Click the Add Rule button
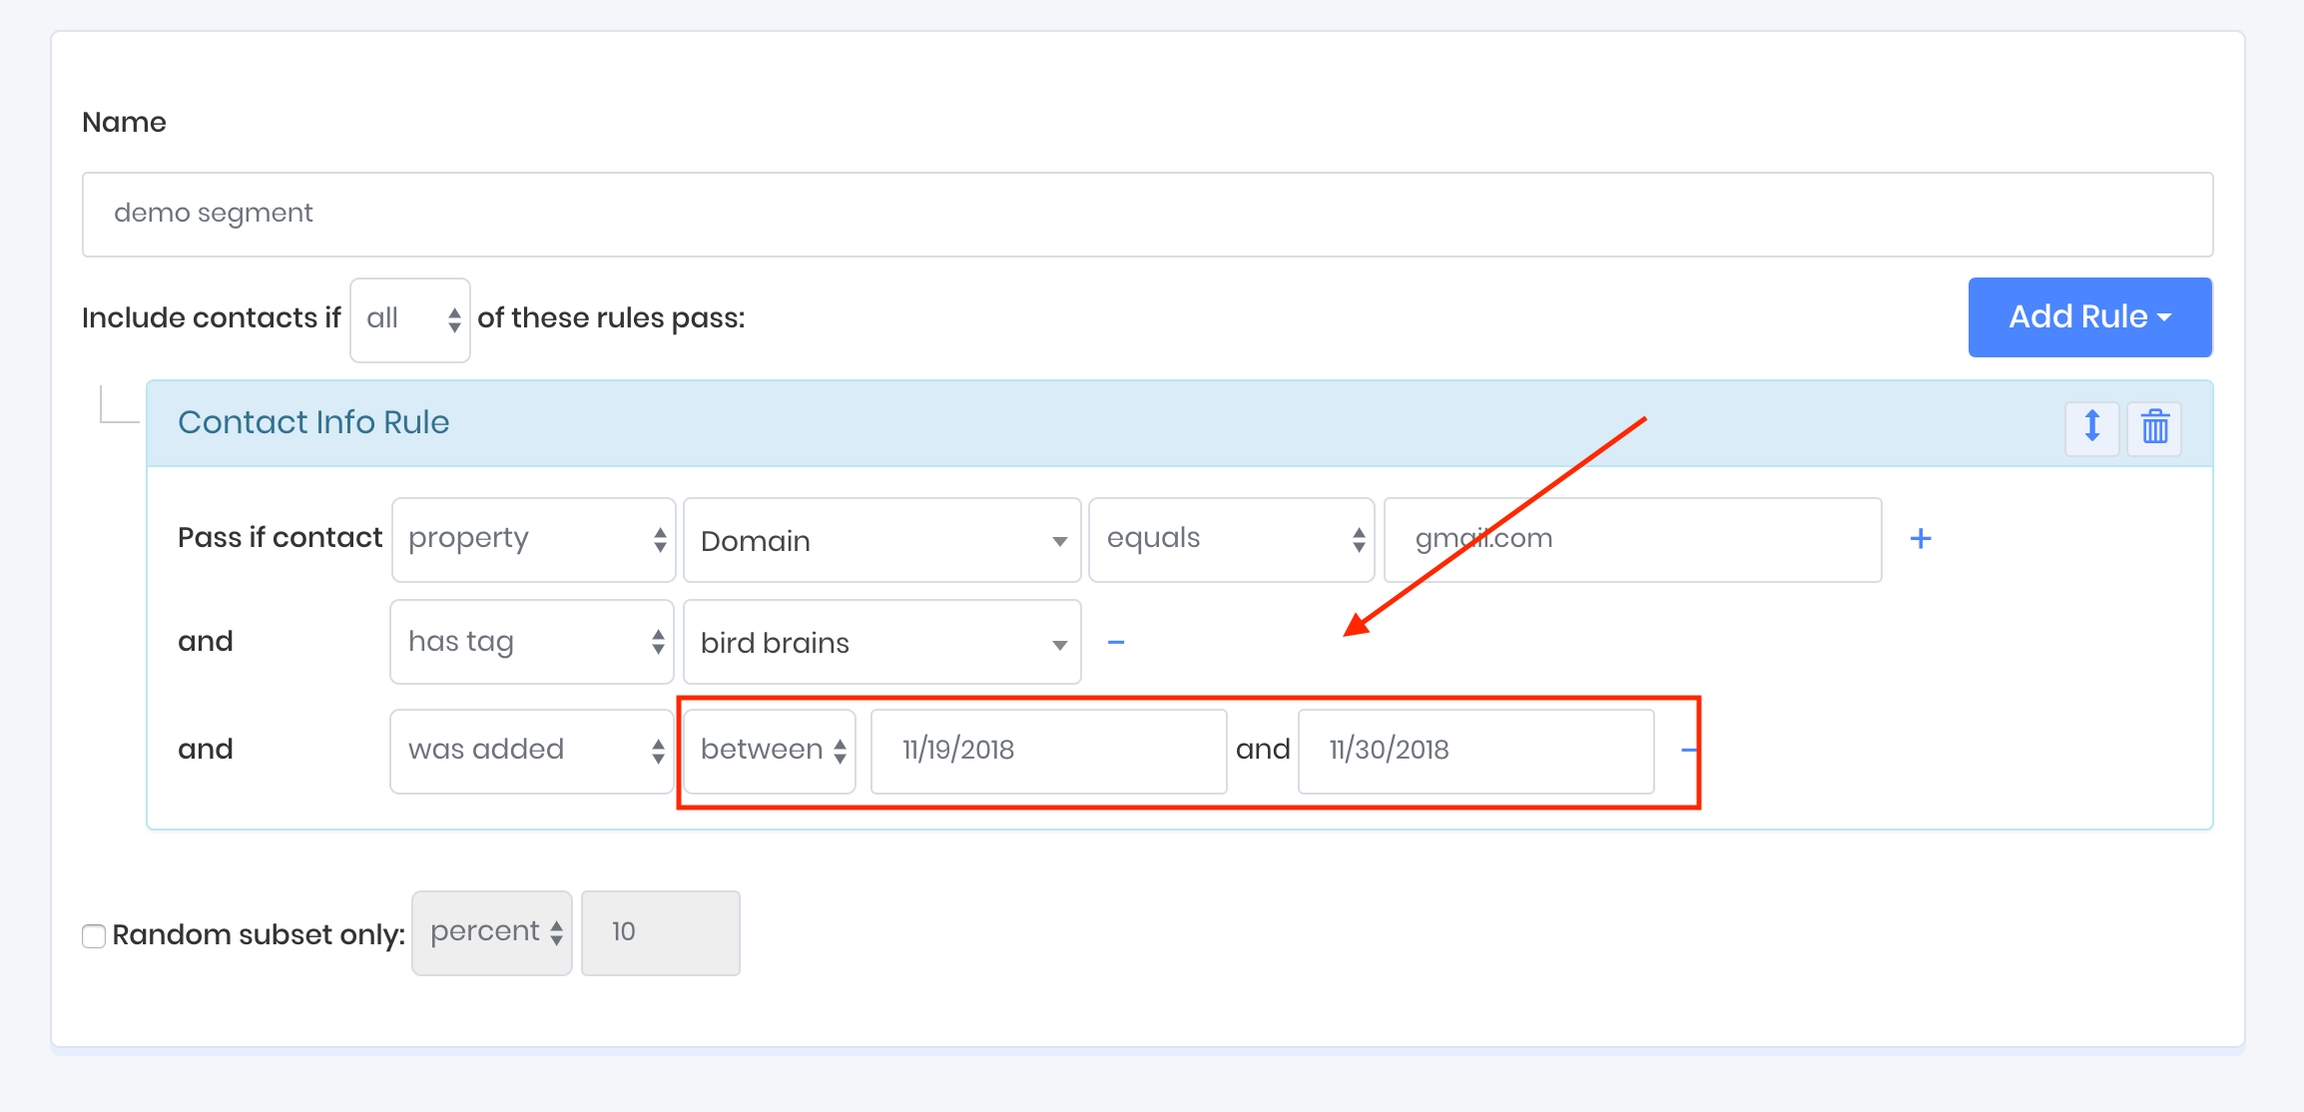Screen dimensions: 2304x1112 pyautogui.click(x=2089, y=317)
